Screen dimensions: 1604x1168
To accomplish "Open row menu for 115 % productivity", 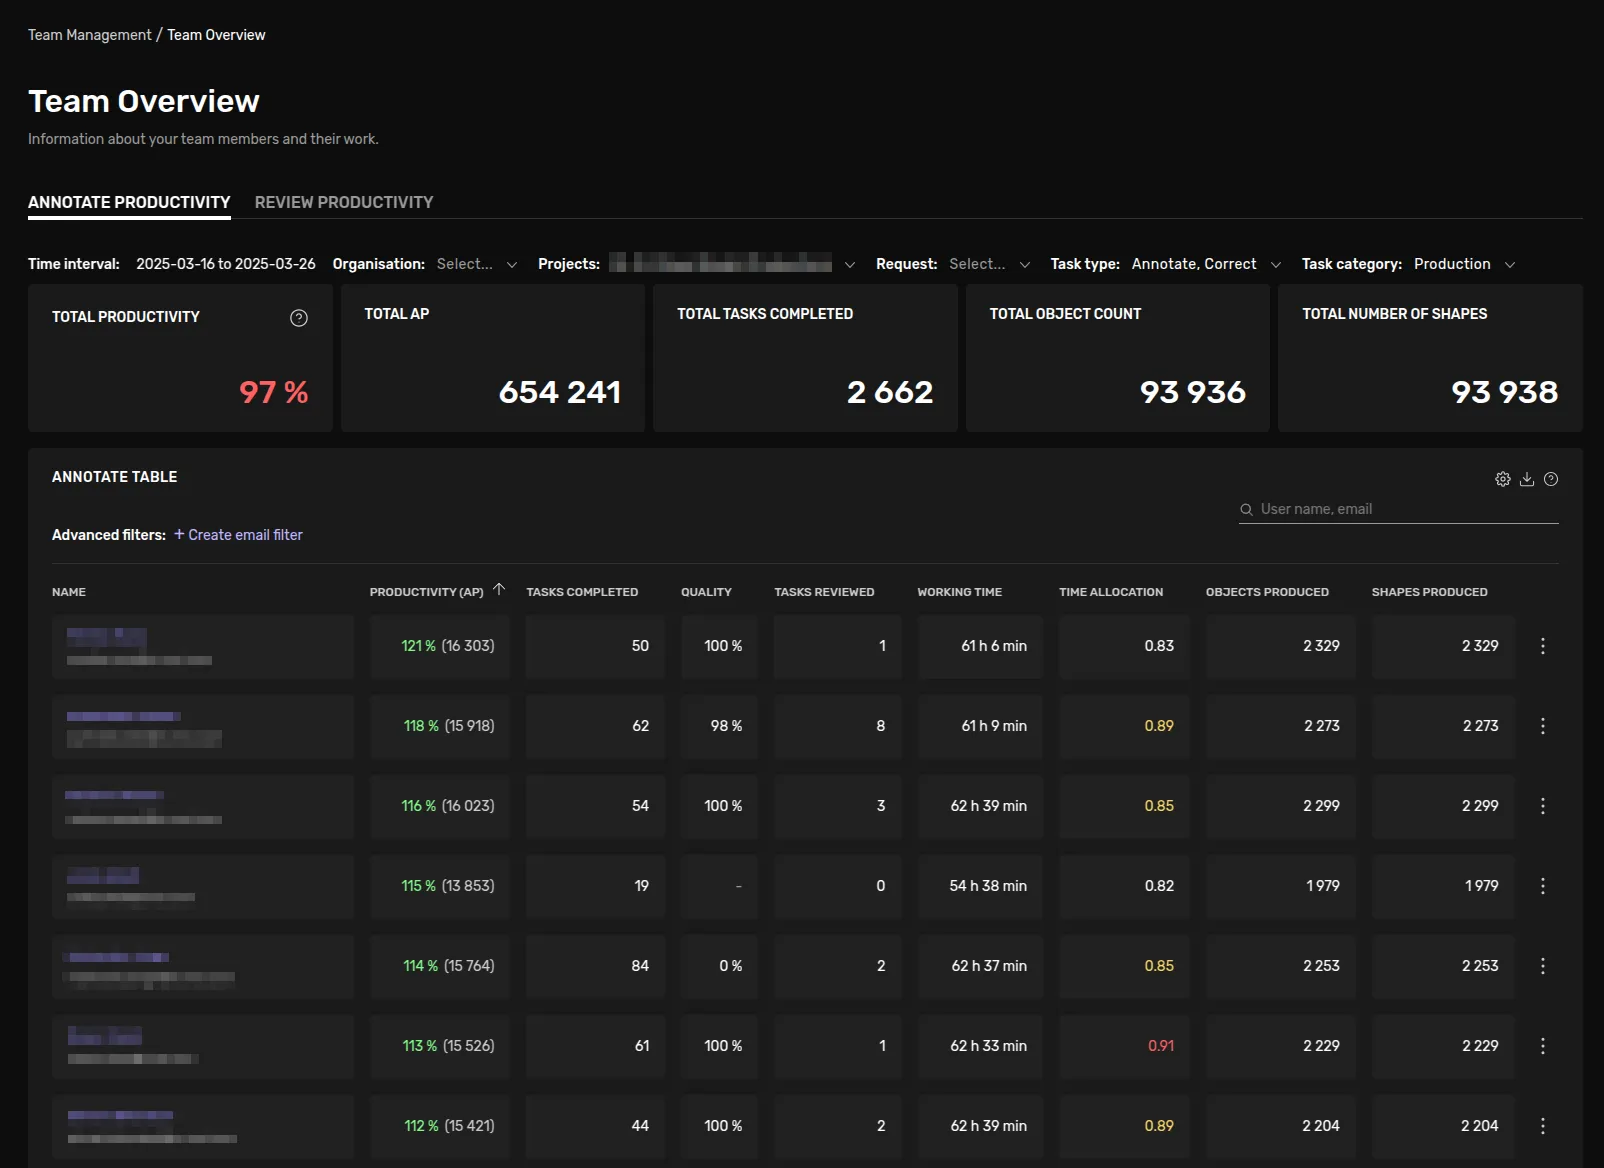I will (1543, 886).
